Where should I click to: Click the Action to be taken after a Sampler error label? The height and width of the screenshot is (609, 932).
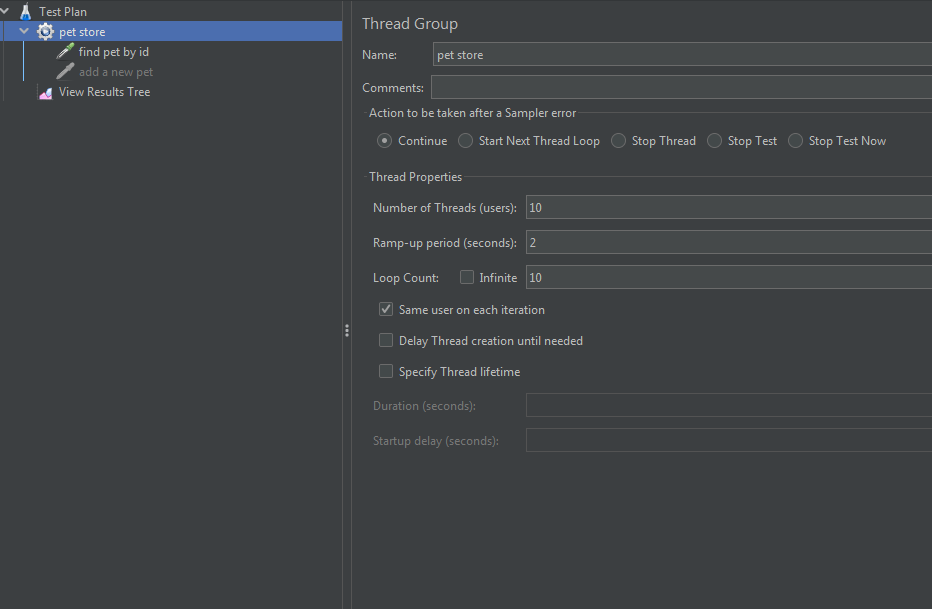pyautogui.click(x=473, y=113)
